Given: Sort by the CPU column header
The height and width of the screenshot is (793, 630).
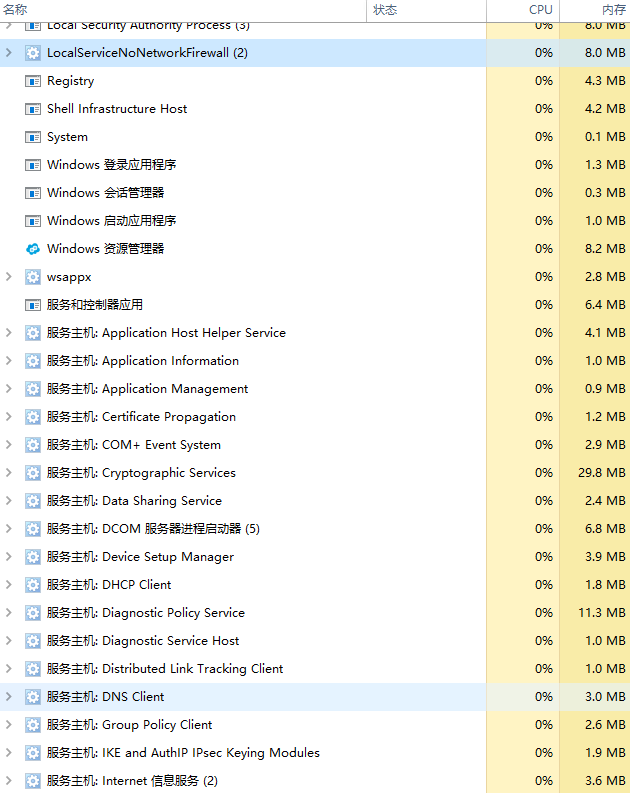Looking at the screenshot, I should pos(523,10).
